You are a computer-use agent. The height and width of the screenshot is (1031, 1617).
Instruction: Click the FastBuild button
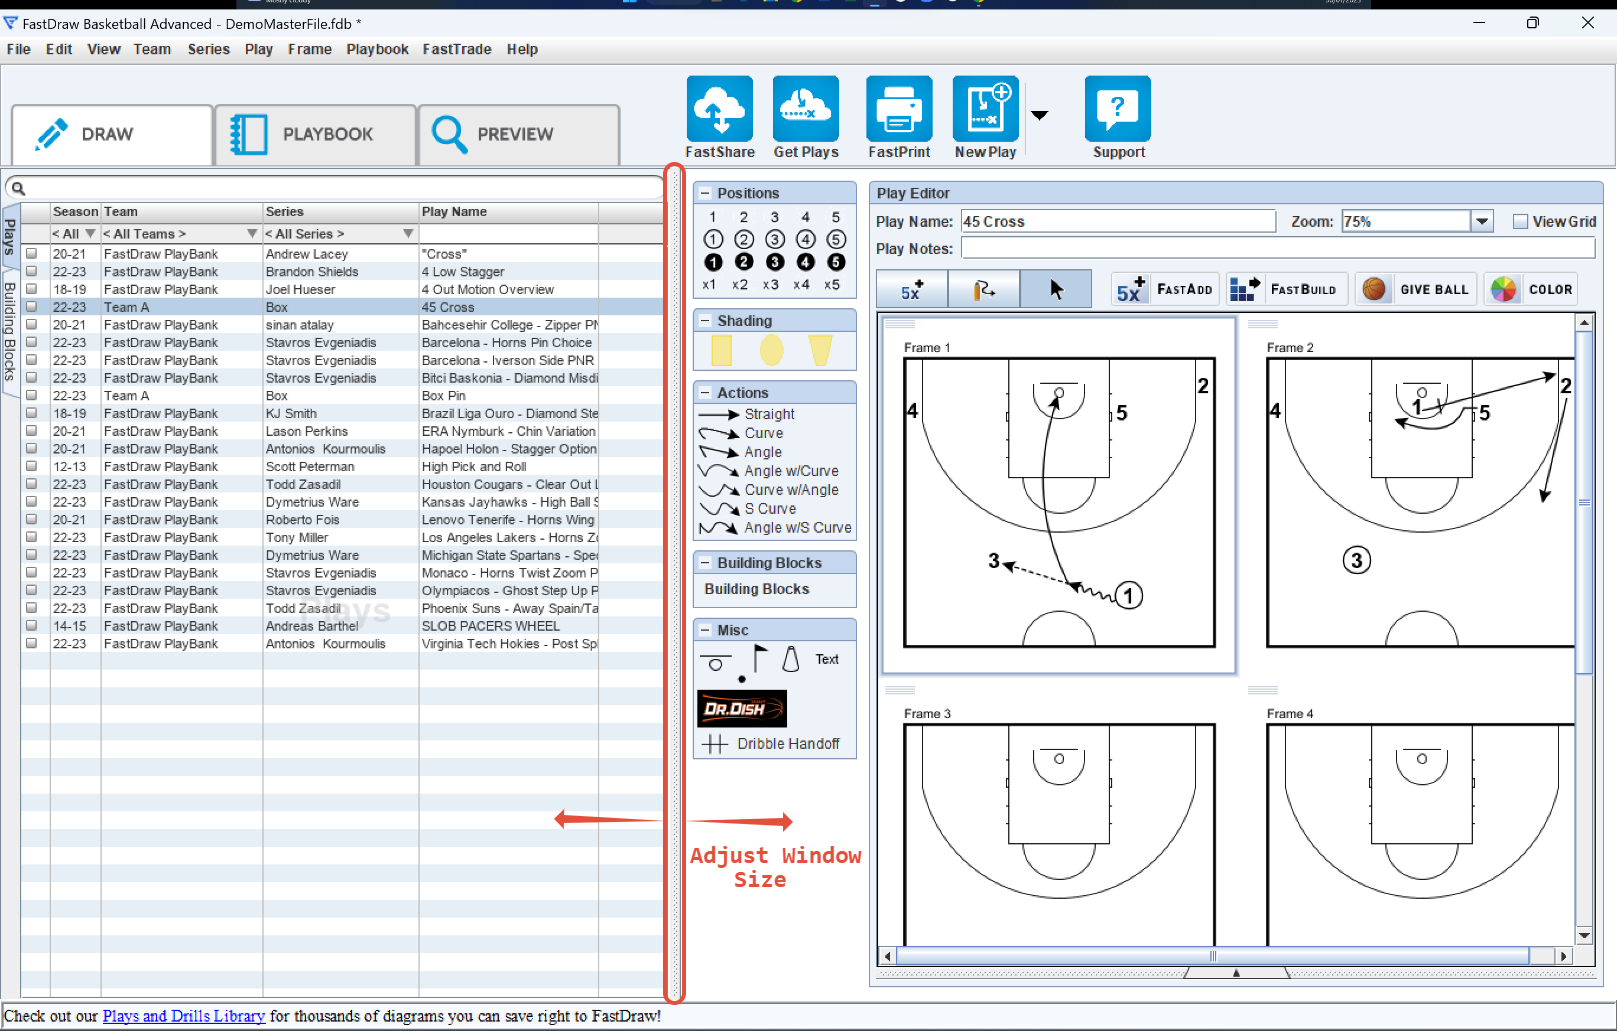coord(1287,289)
